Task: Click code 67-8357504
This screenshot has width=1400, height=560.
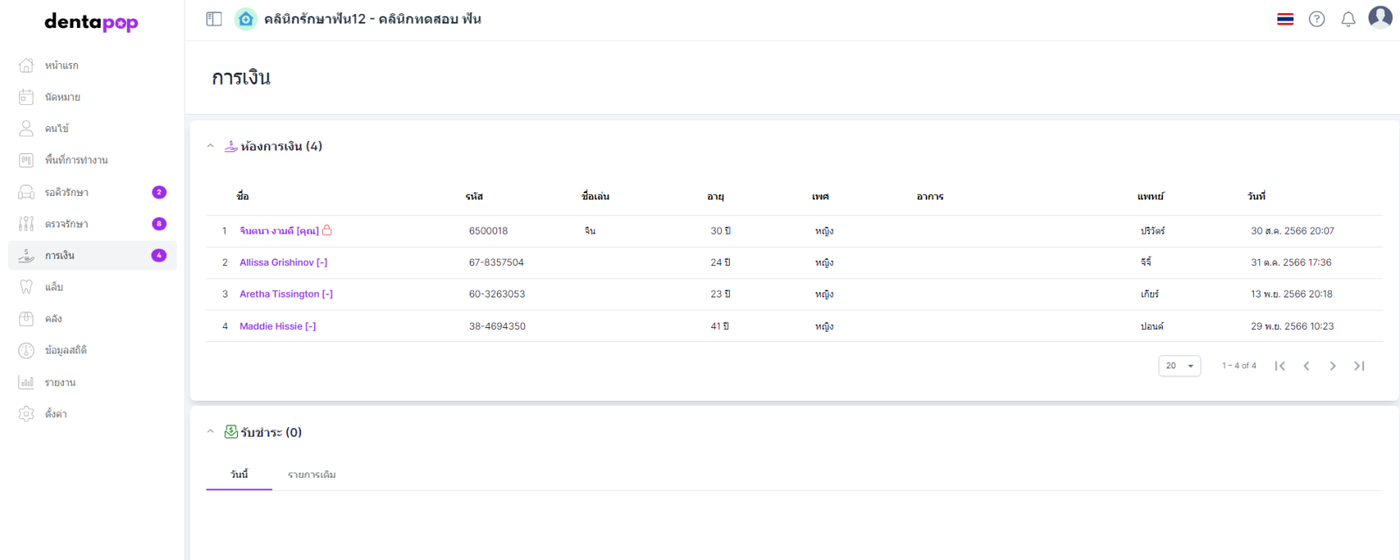Action: tap(496, 262)
